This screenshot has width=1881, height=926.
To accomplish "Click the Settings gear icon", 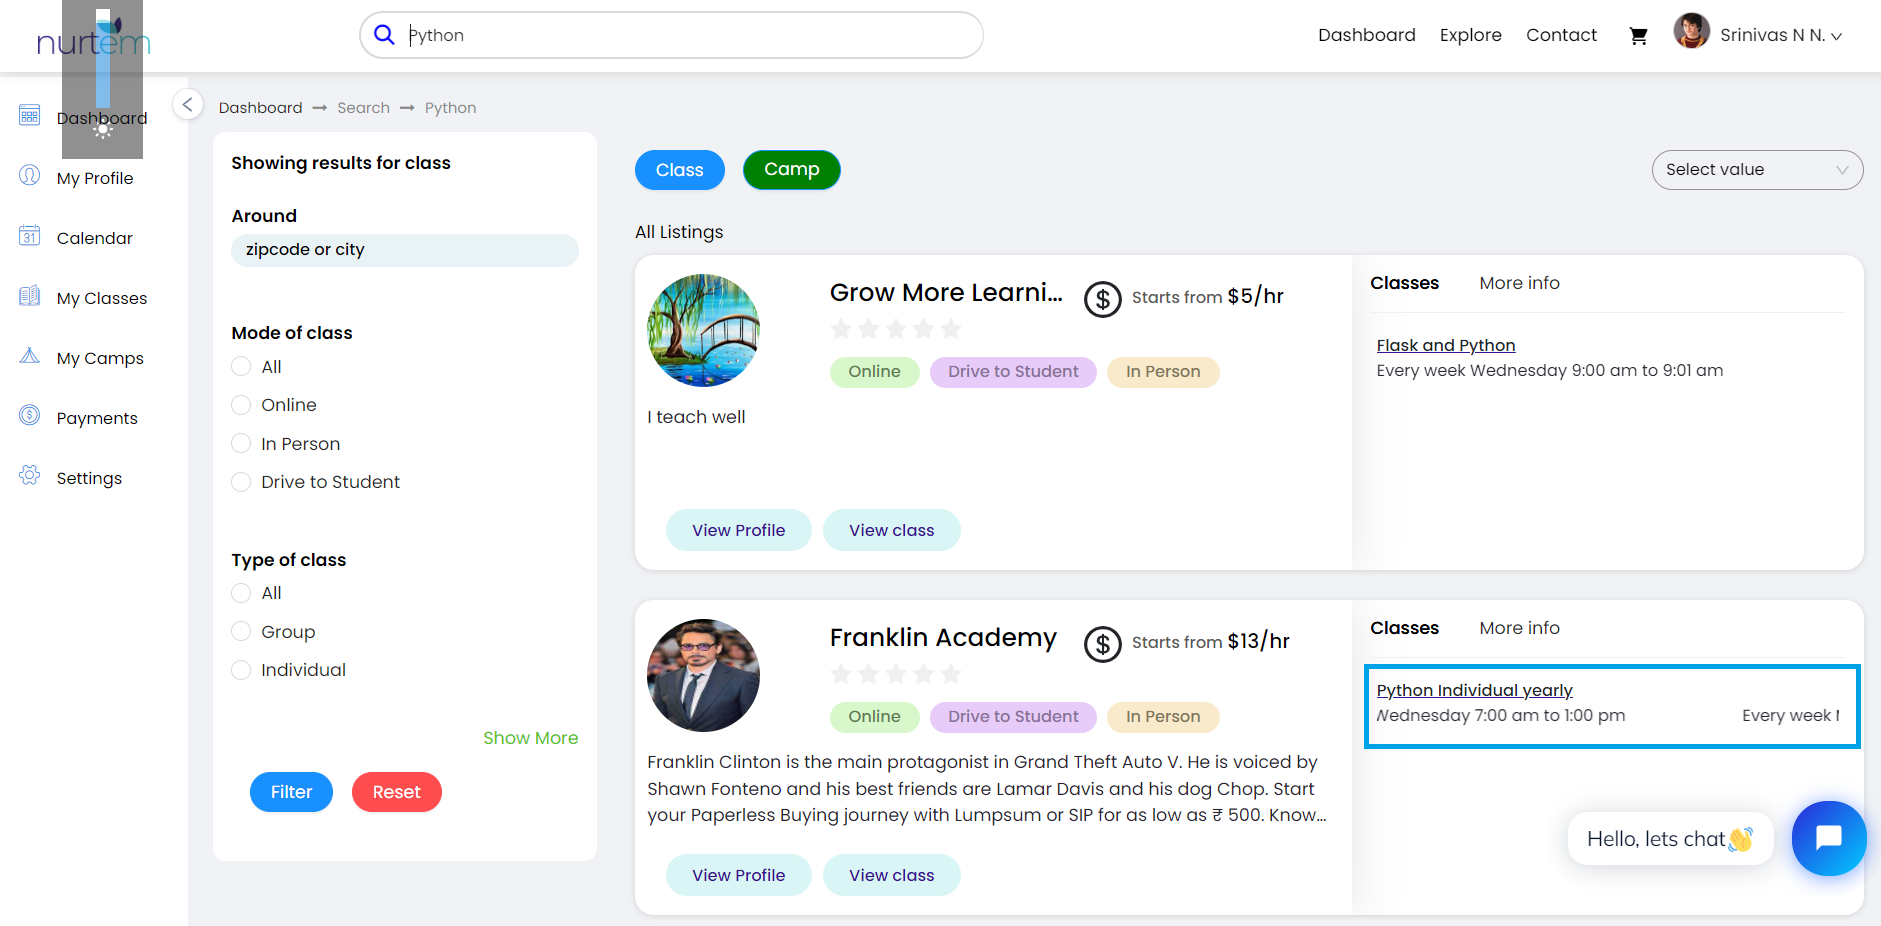I will coord(30,476).
